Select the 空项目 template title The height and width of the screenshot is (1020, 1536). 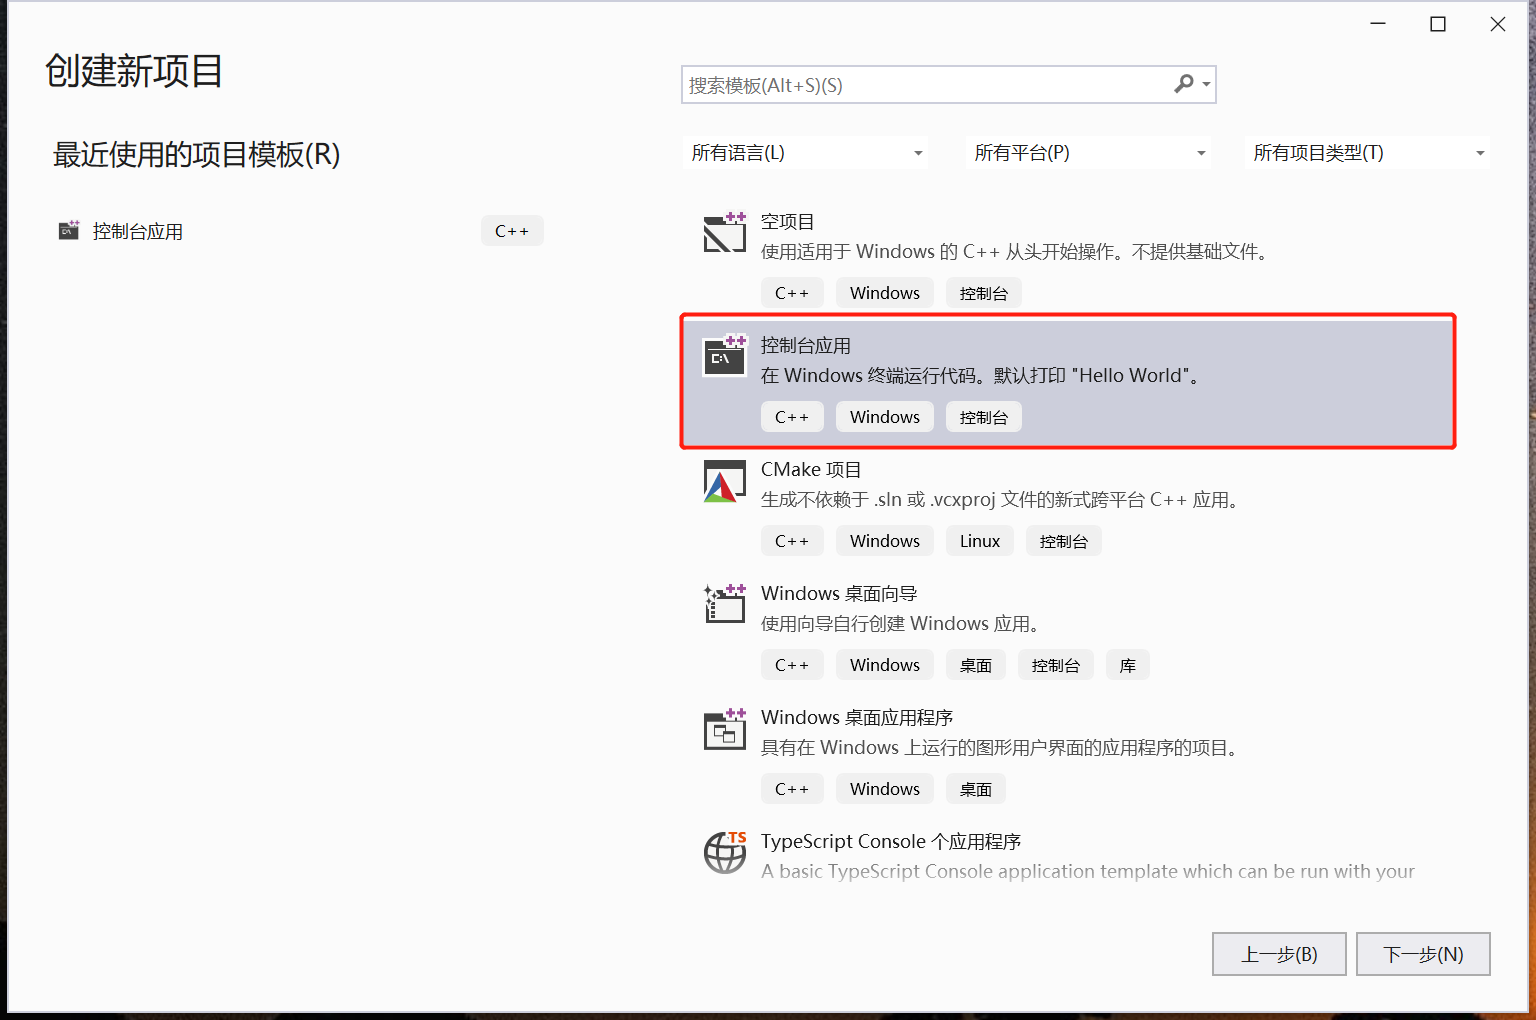(788, 222)
